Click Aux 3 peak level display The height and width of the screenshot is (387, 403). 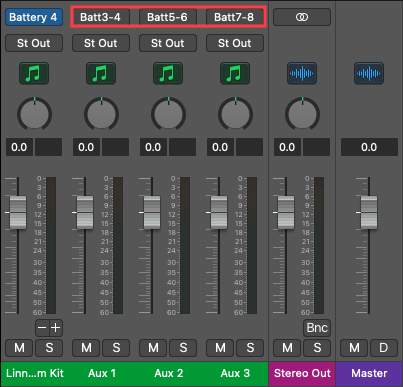pyautogui.click(x=249, y=147)
